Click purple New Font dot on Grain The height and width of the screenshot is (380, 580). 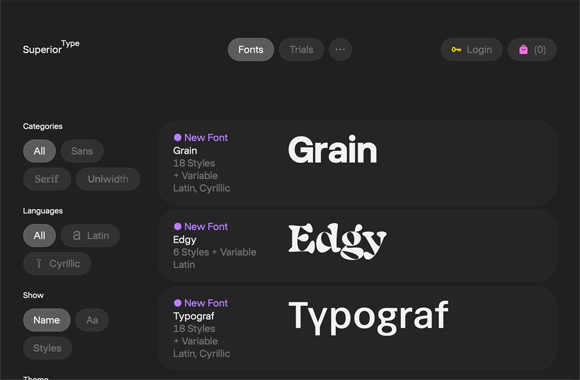[178, 137]
